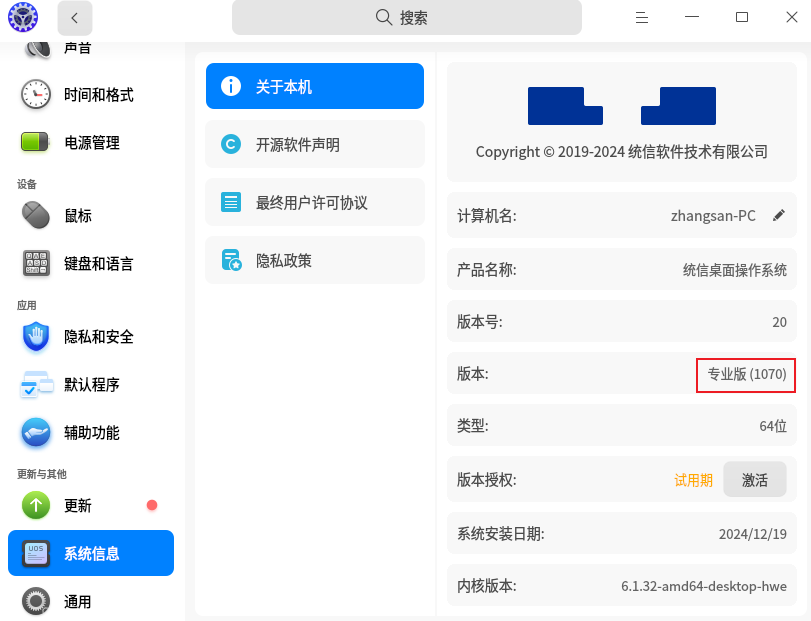This screenshot has height=621, width=811.
Task: Open the hamburger main menu
Action: [x=642, y=18]
